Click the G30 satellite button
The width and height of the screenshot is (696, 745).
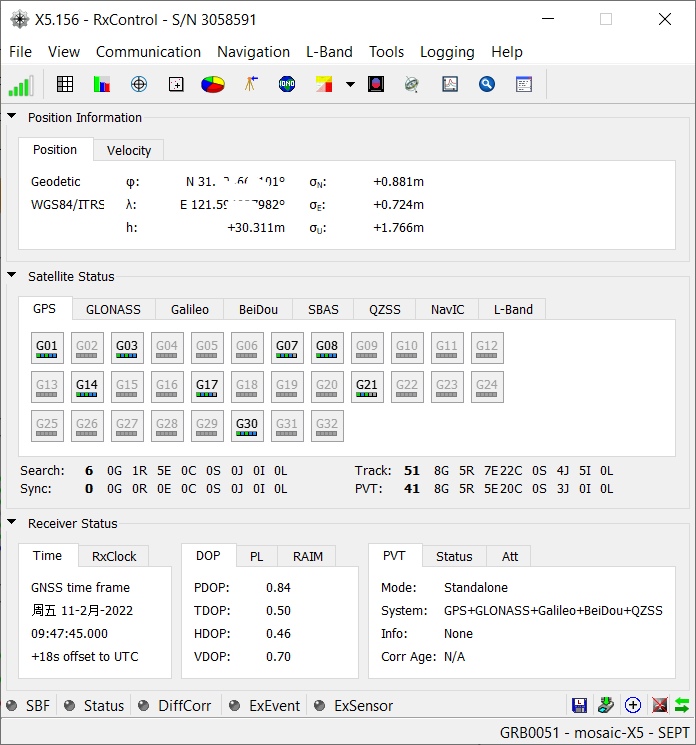(x=247, y=426)
